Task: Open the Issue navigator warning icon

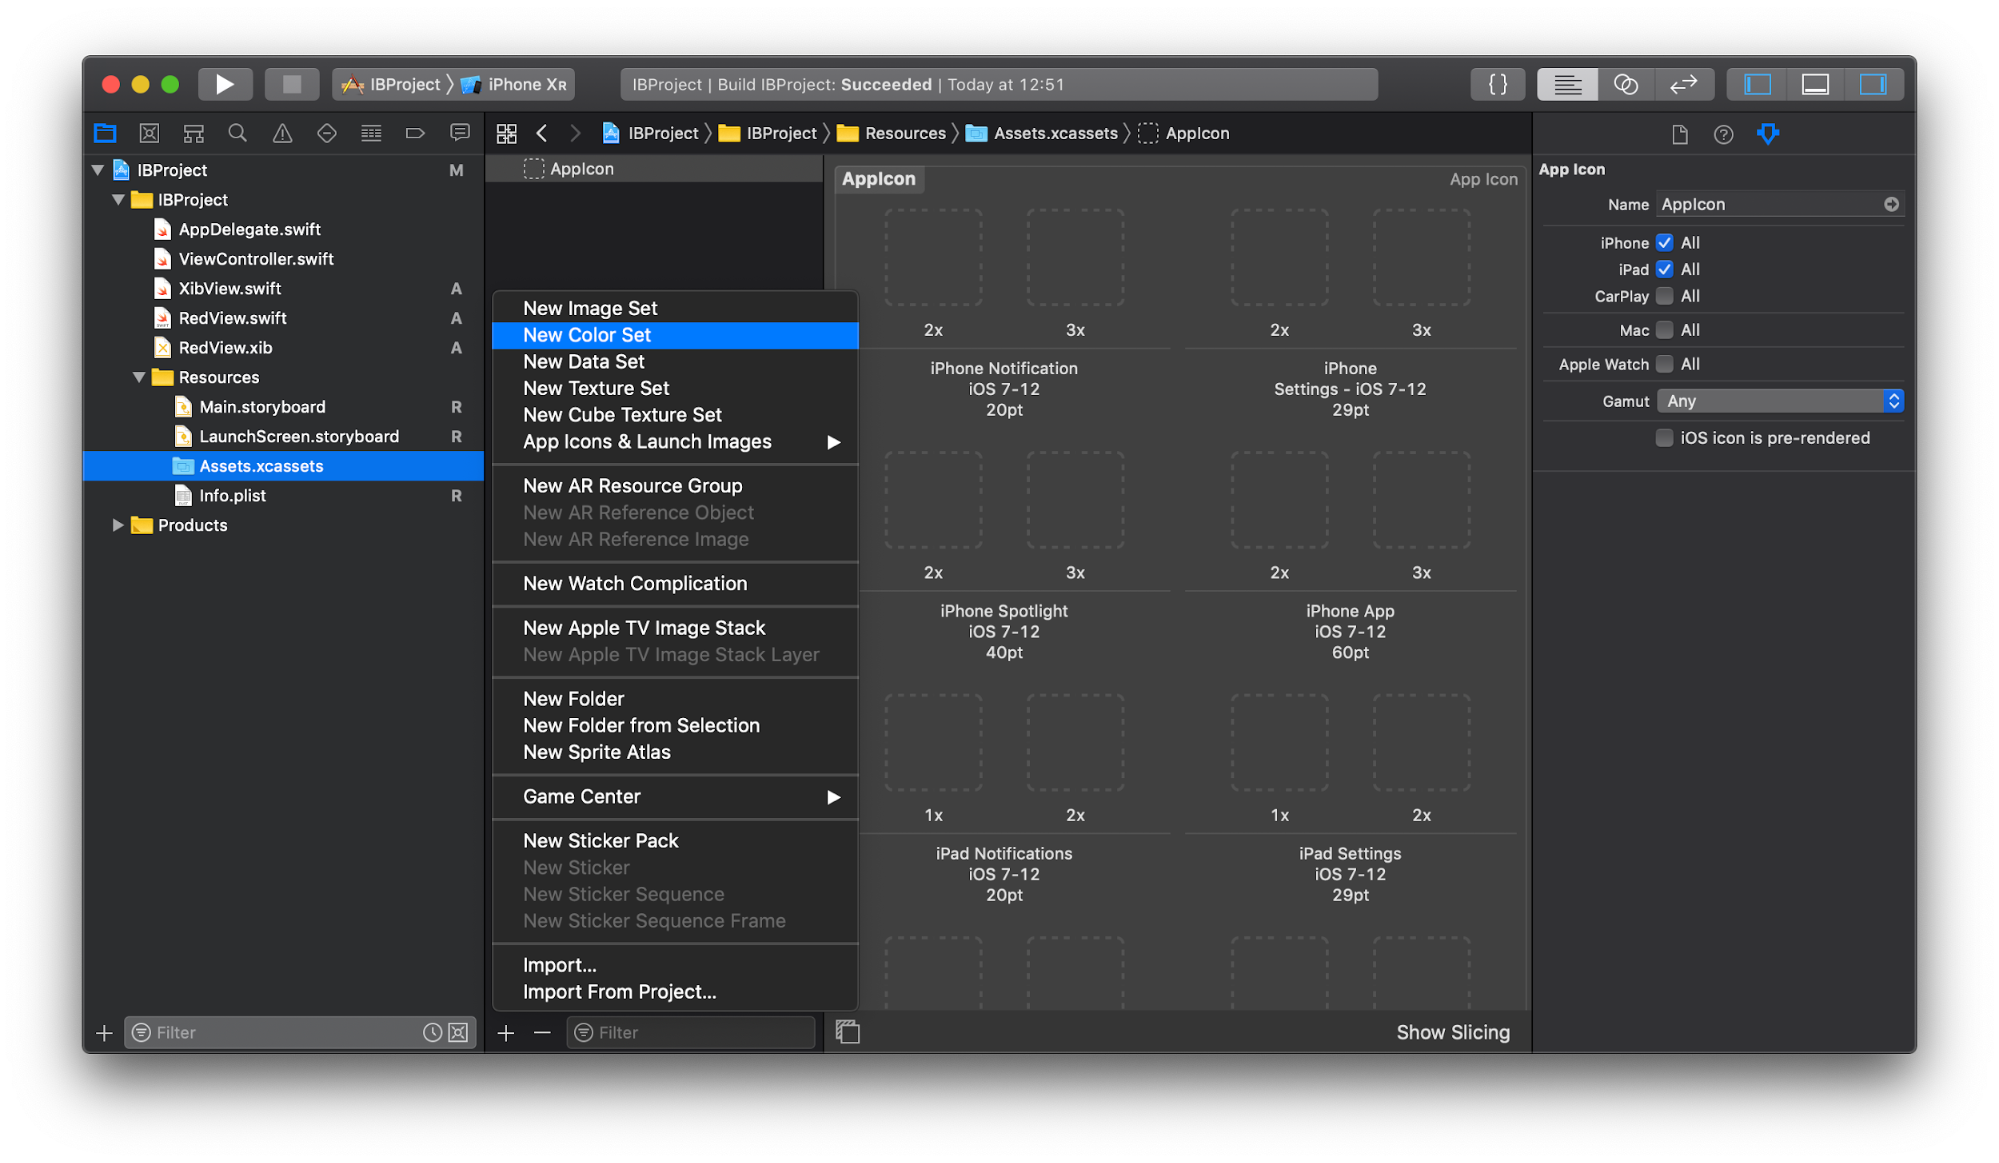Action: point(282,133)
